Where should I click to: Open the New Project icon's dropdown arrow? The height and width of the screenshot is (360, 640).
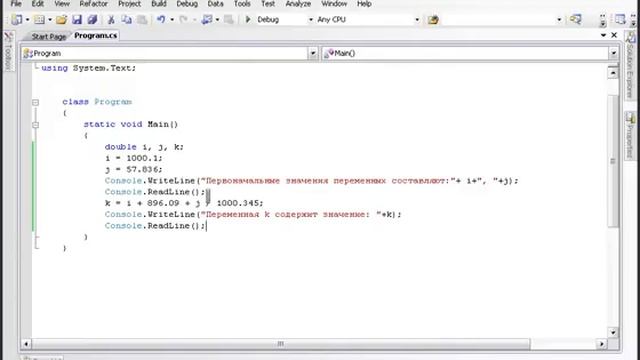point(27,20)
